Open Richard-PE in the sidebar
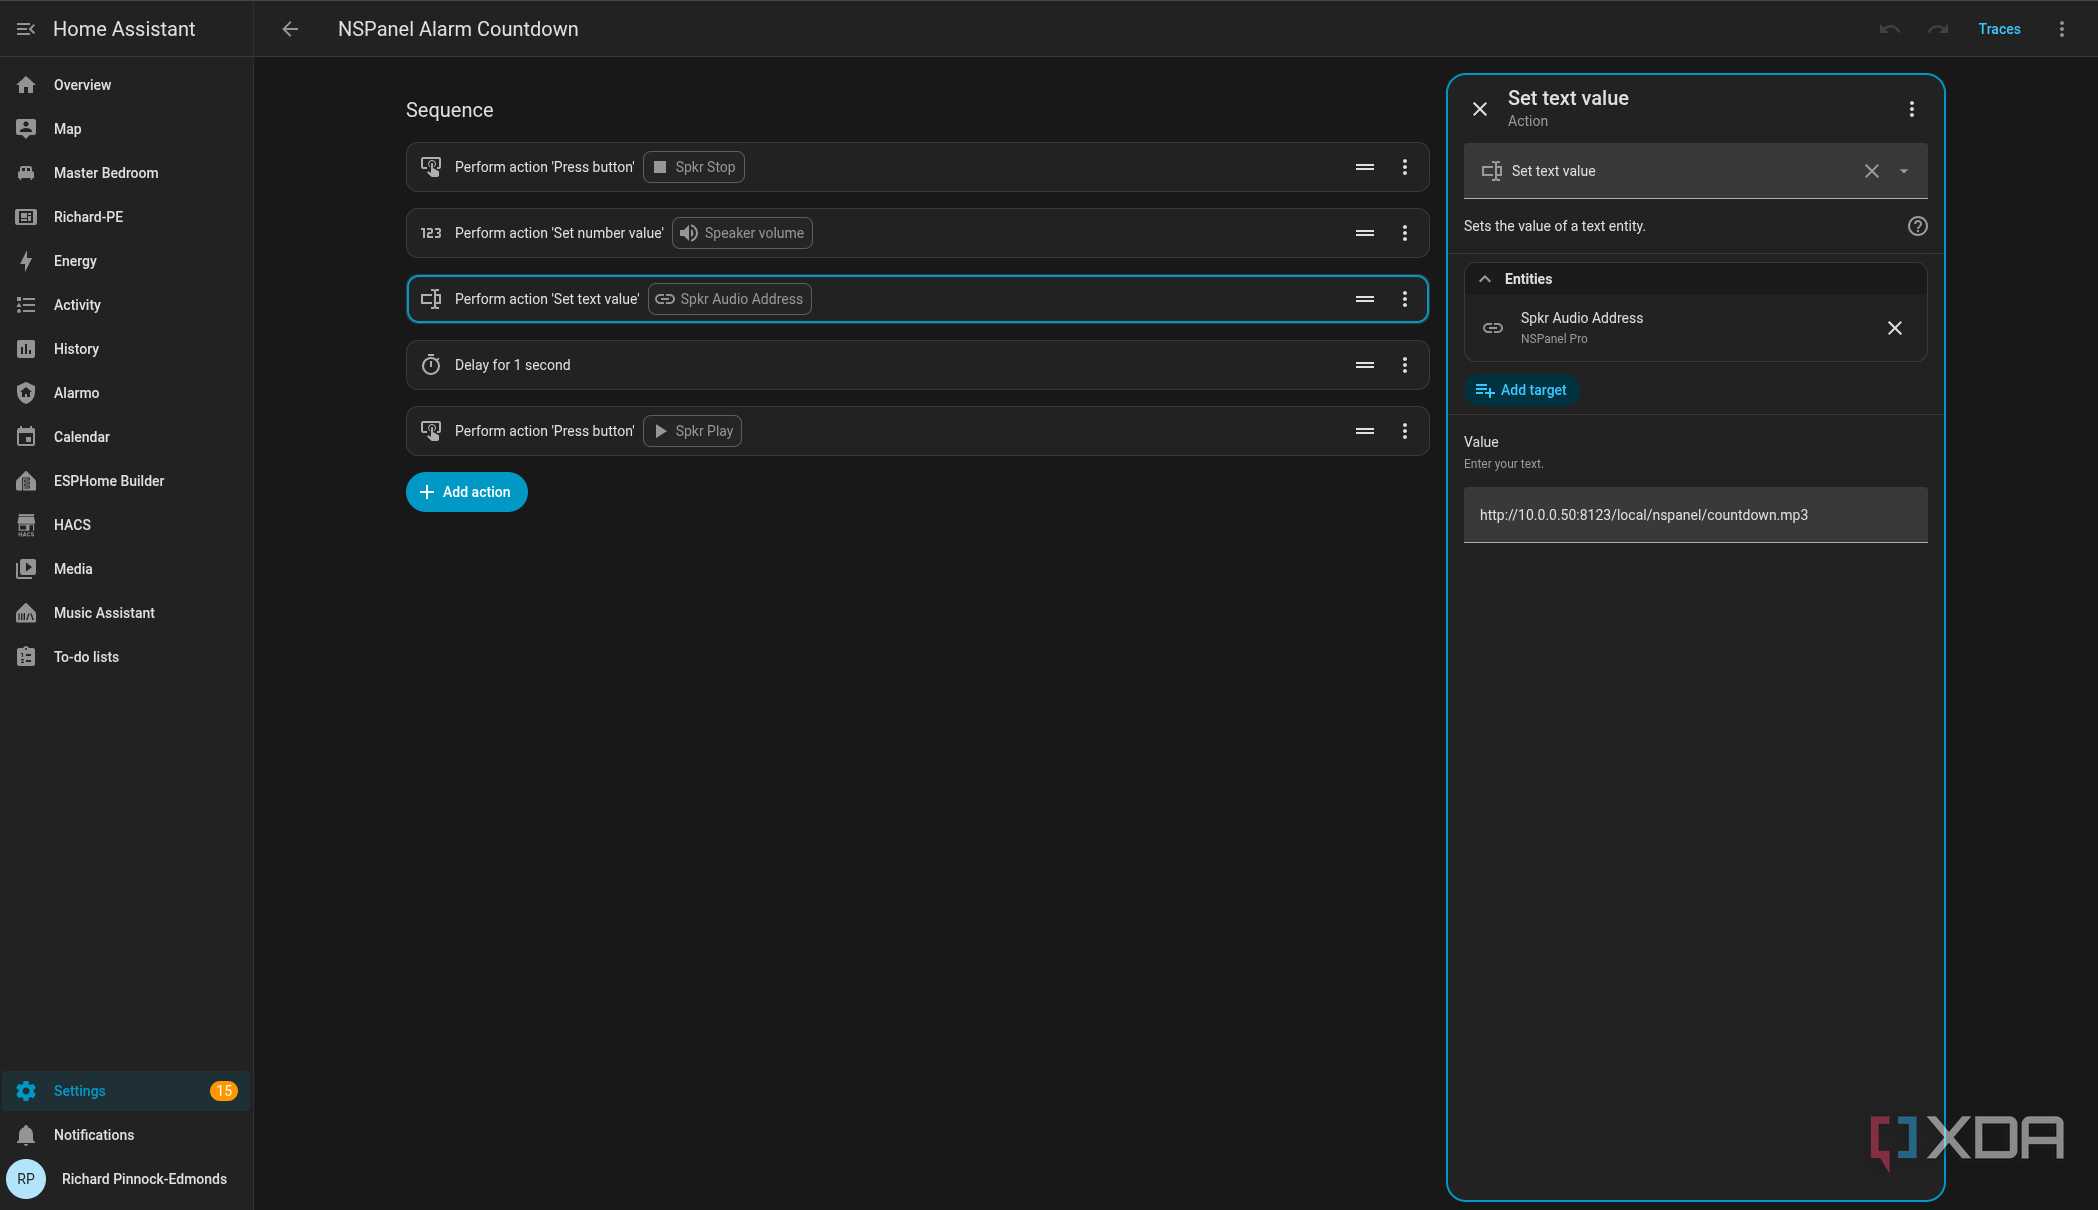The width and height of the screenshot is (2098, 1210). pos(126,217)
